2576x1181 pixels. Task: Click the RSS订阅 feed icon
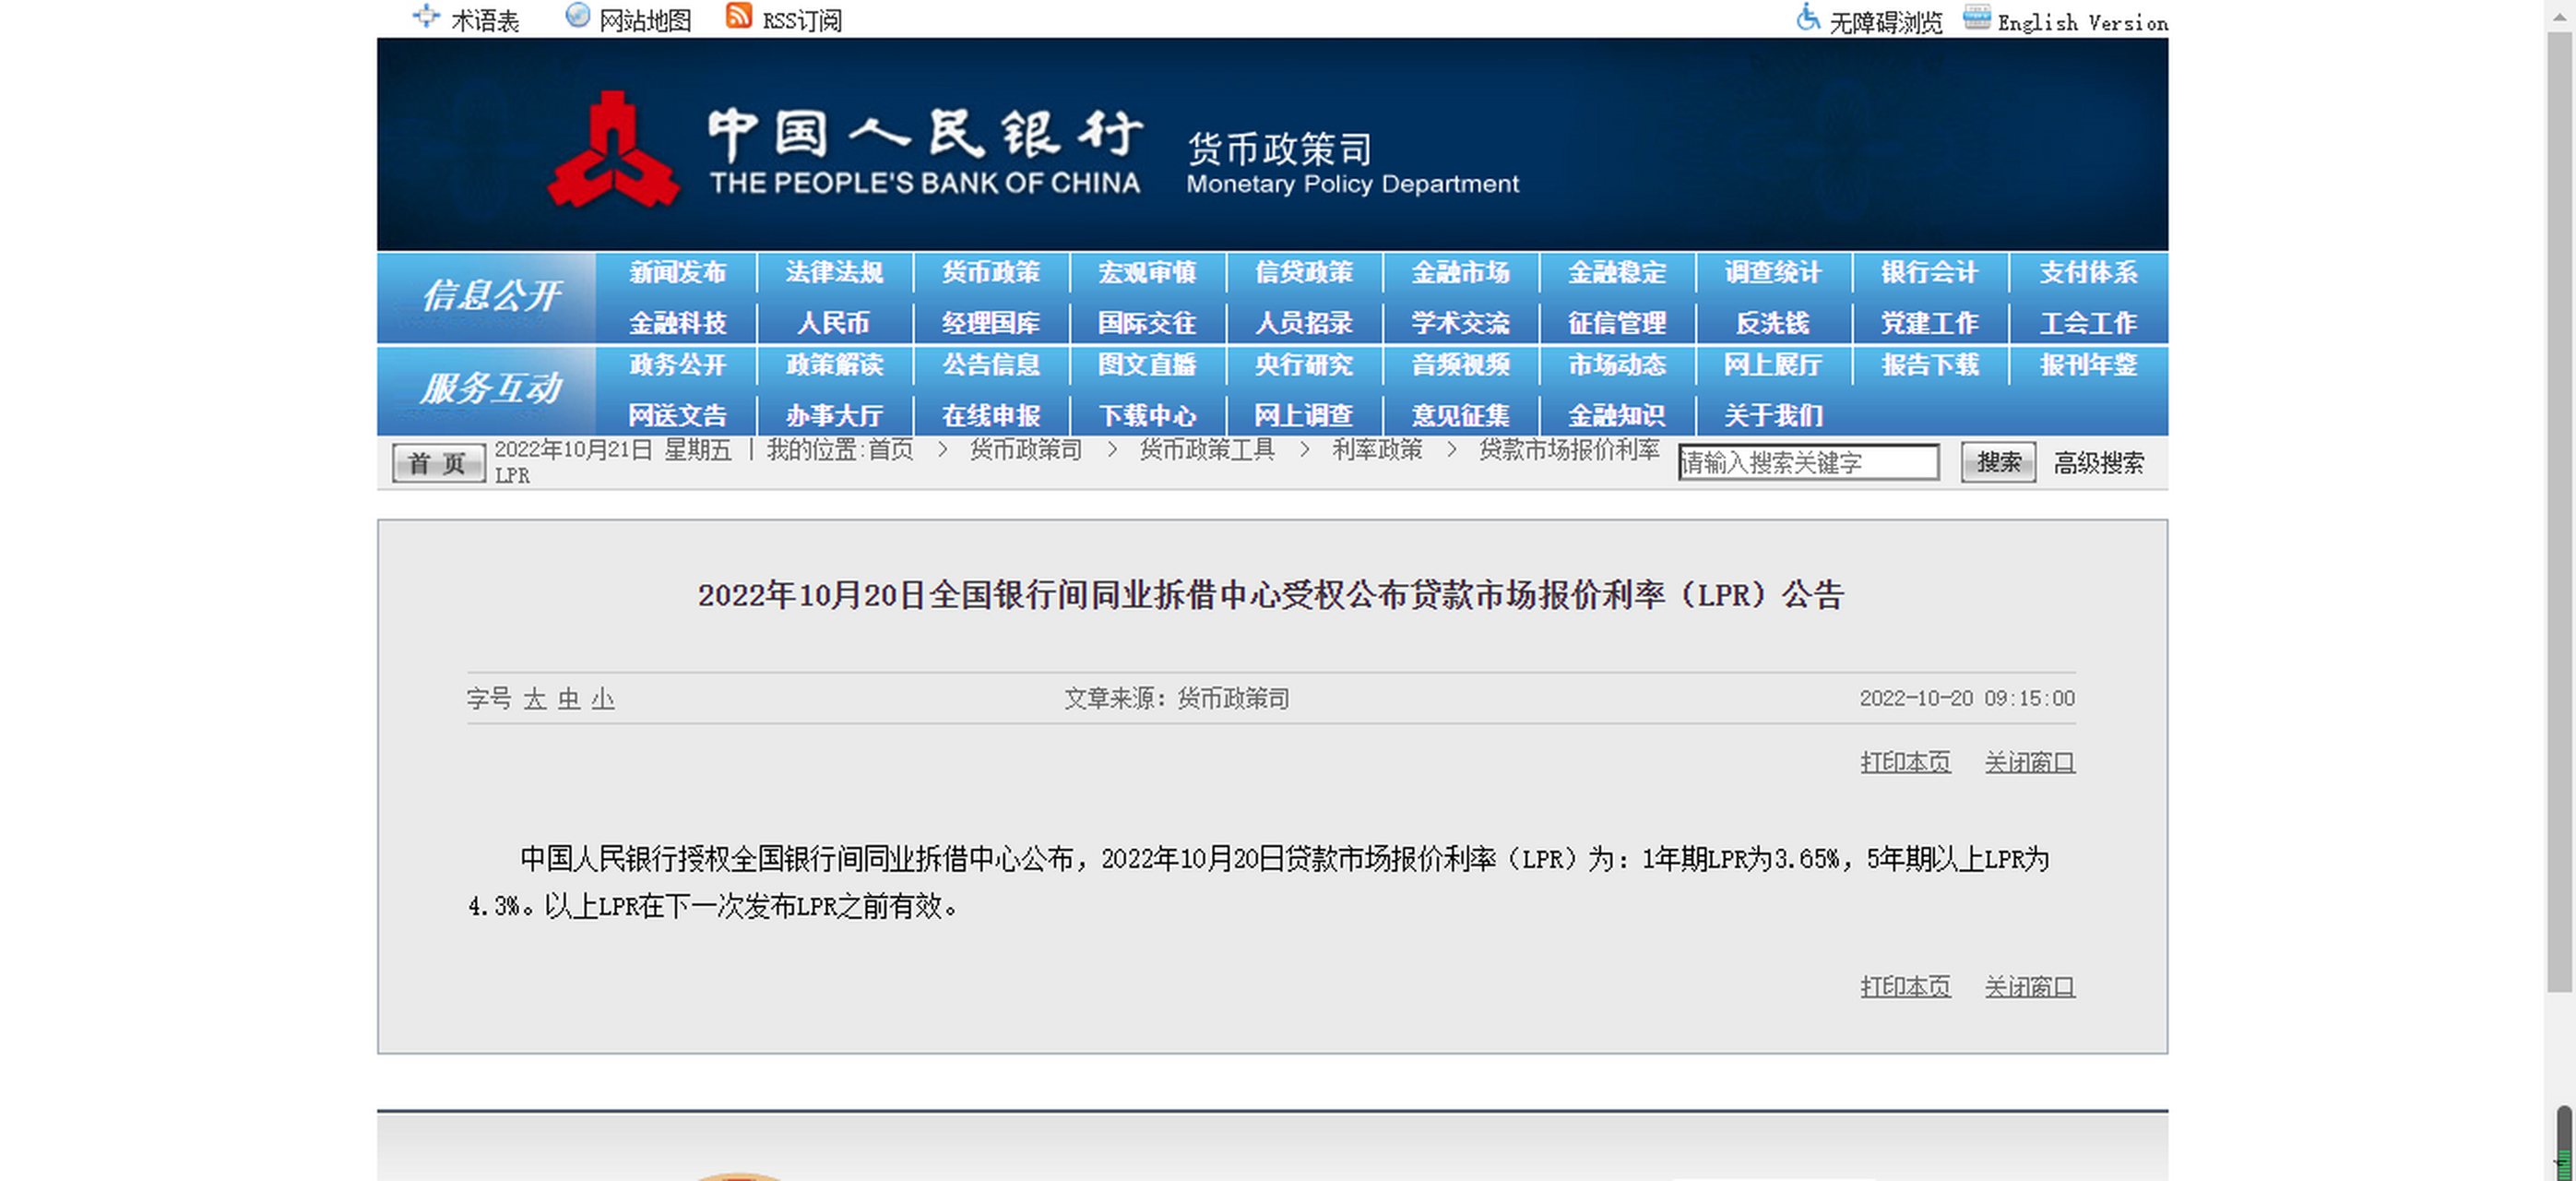[739, 16]
